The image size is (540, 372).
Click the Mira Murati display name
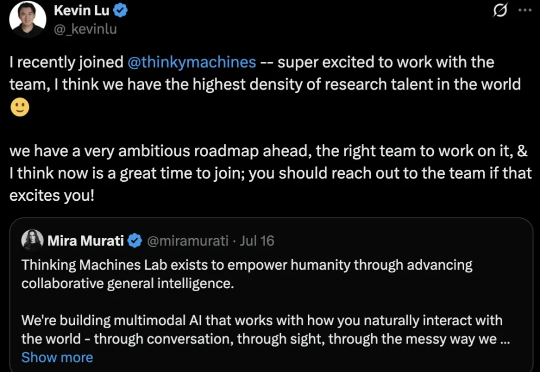coord(85,240)
